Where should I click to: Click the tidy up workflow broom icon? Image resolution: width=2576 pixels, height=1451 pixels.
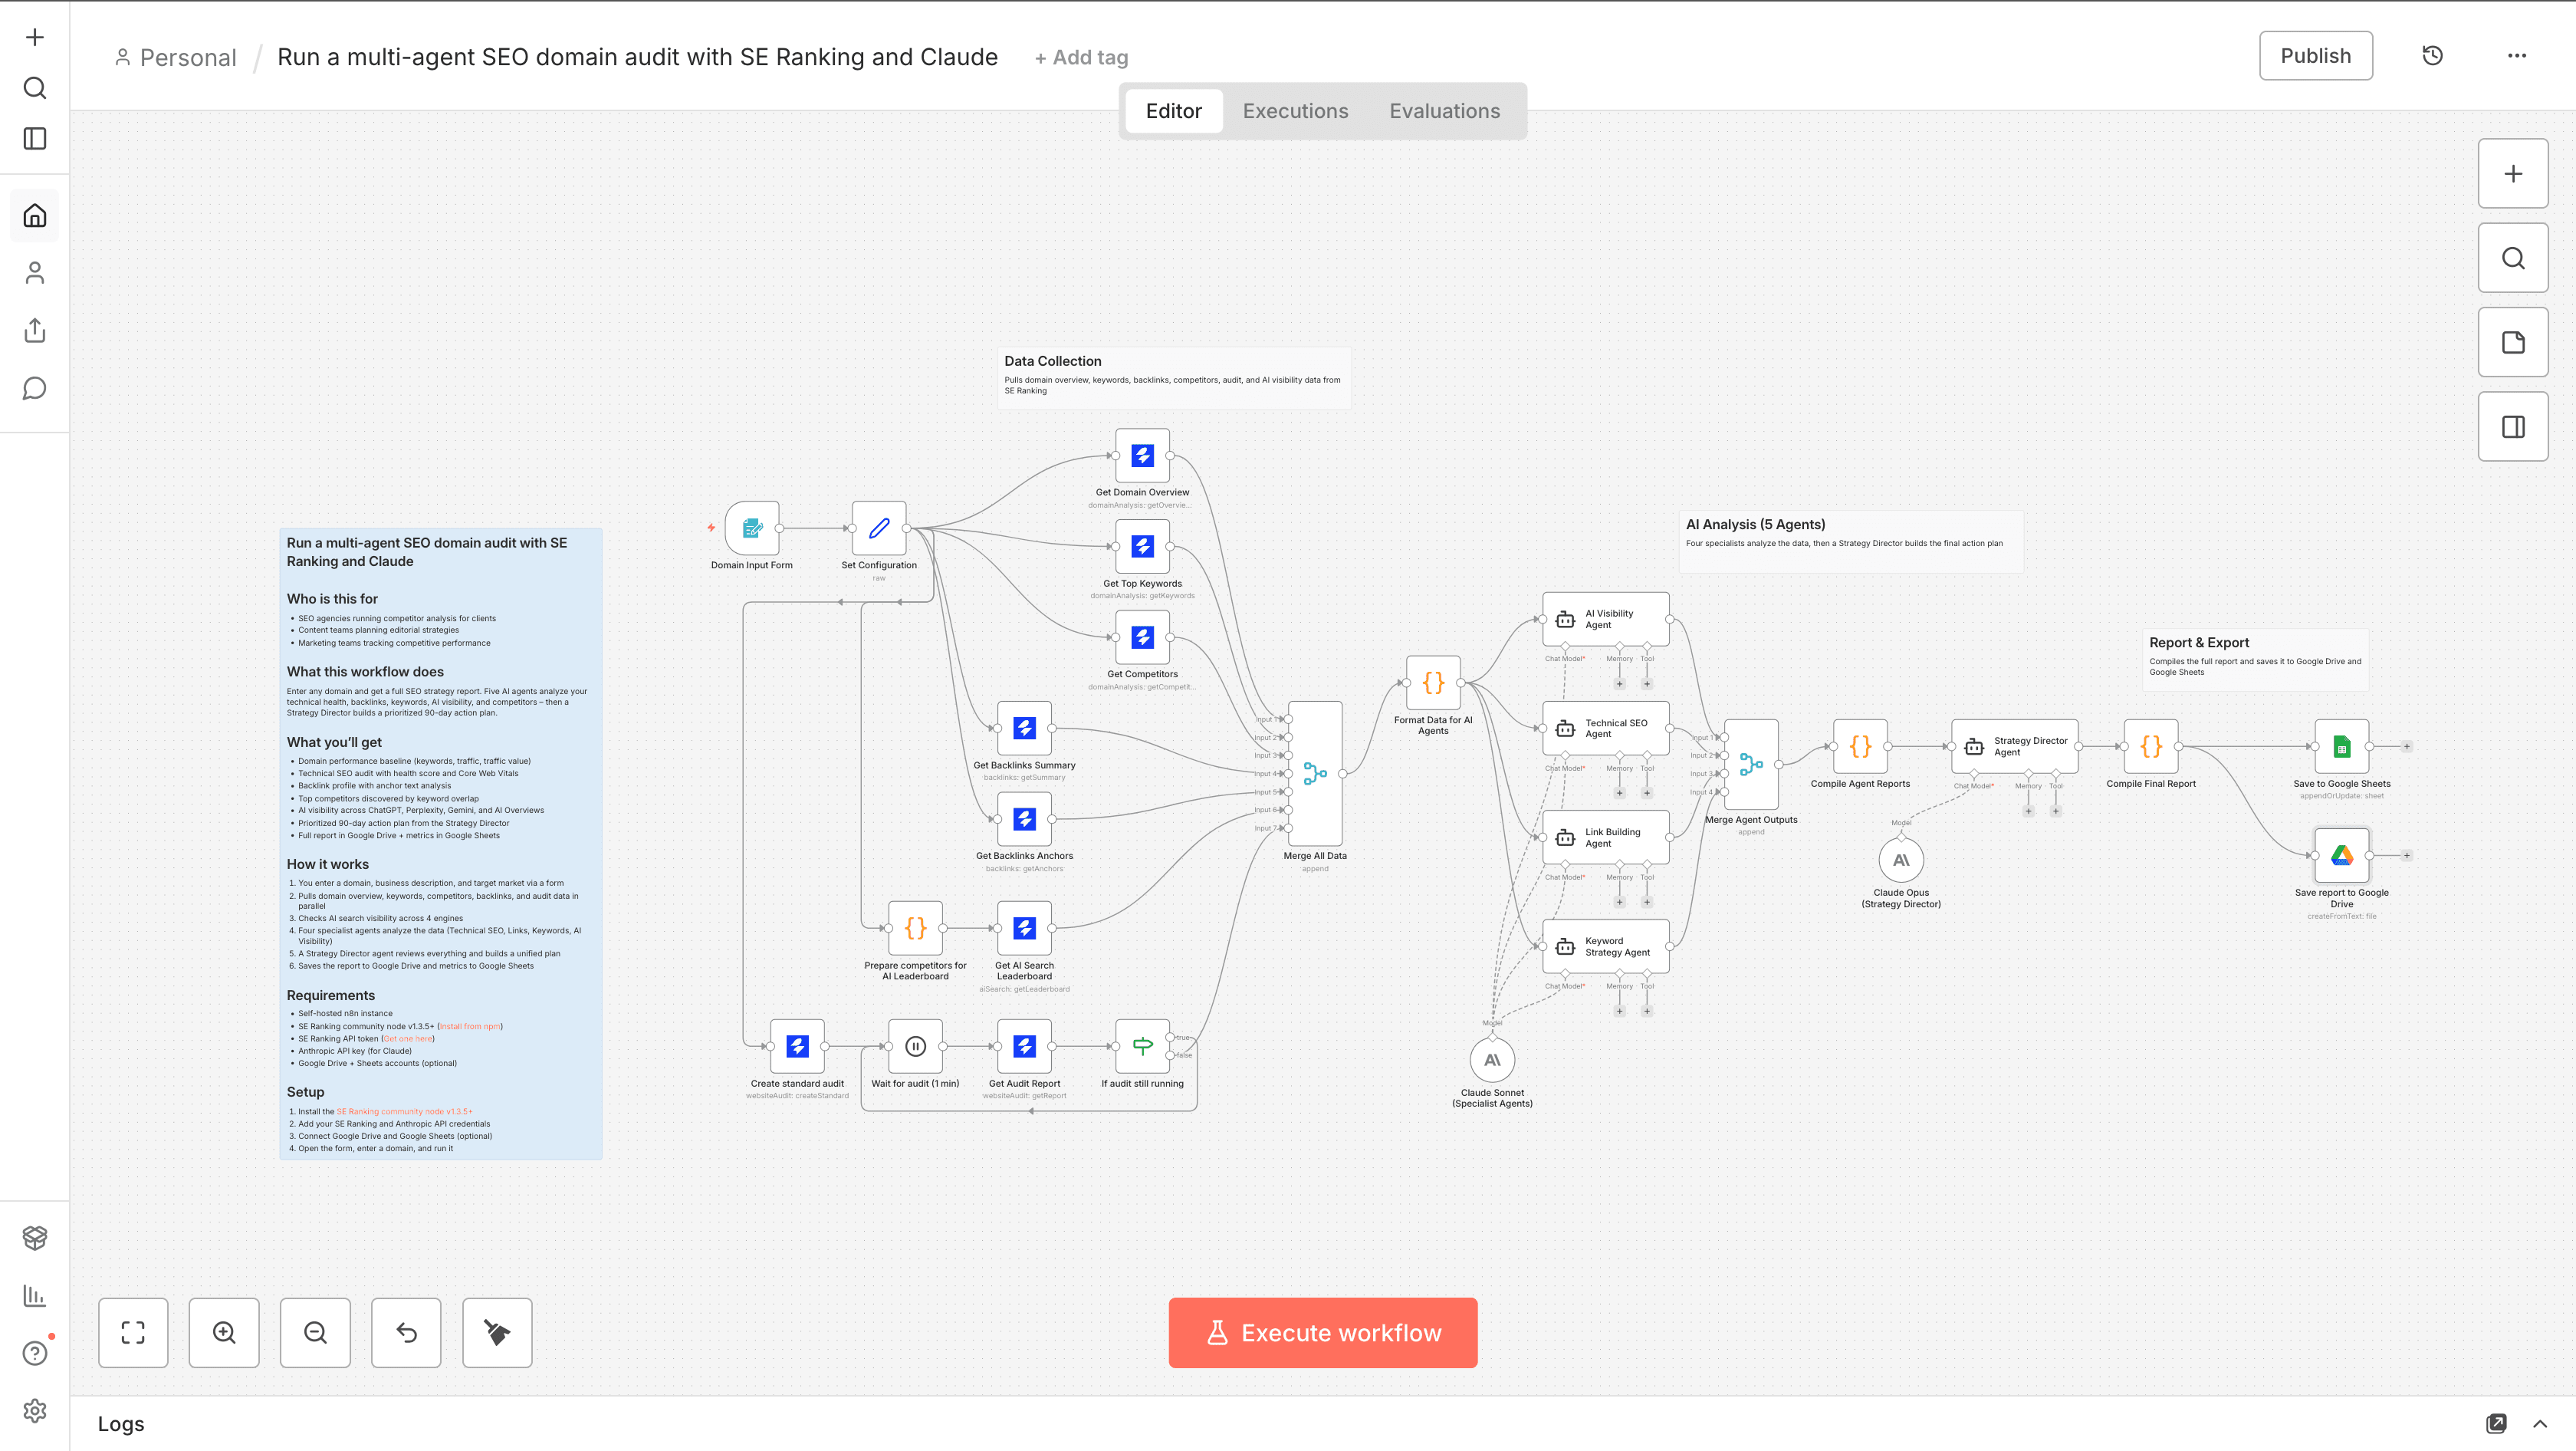(x=497, y=1332)
